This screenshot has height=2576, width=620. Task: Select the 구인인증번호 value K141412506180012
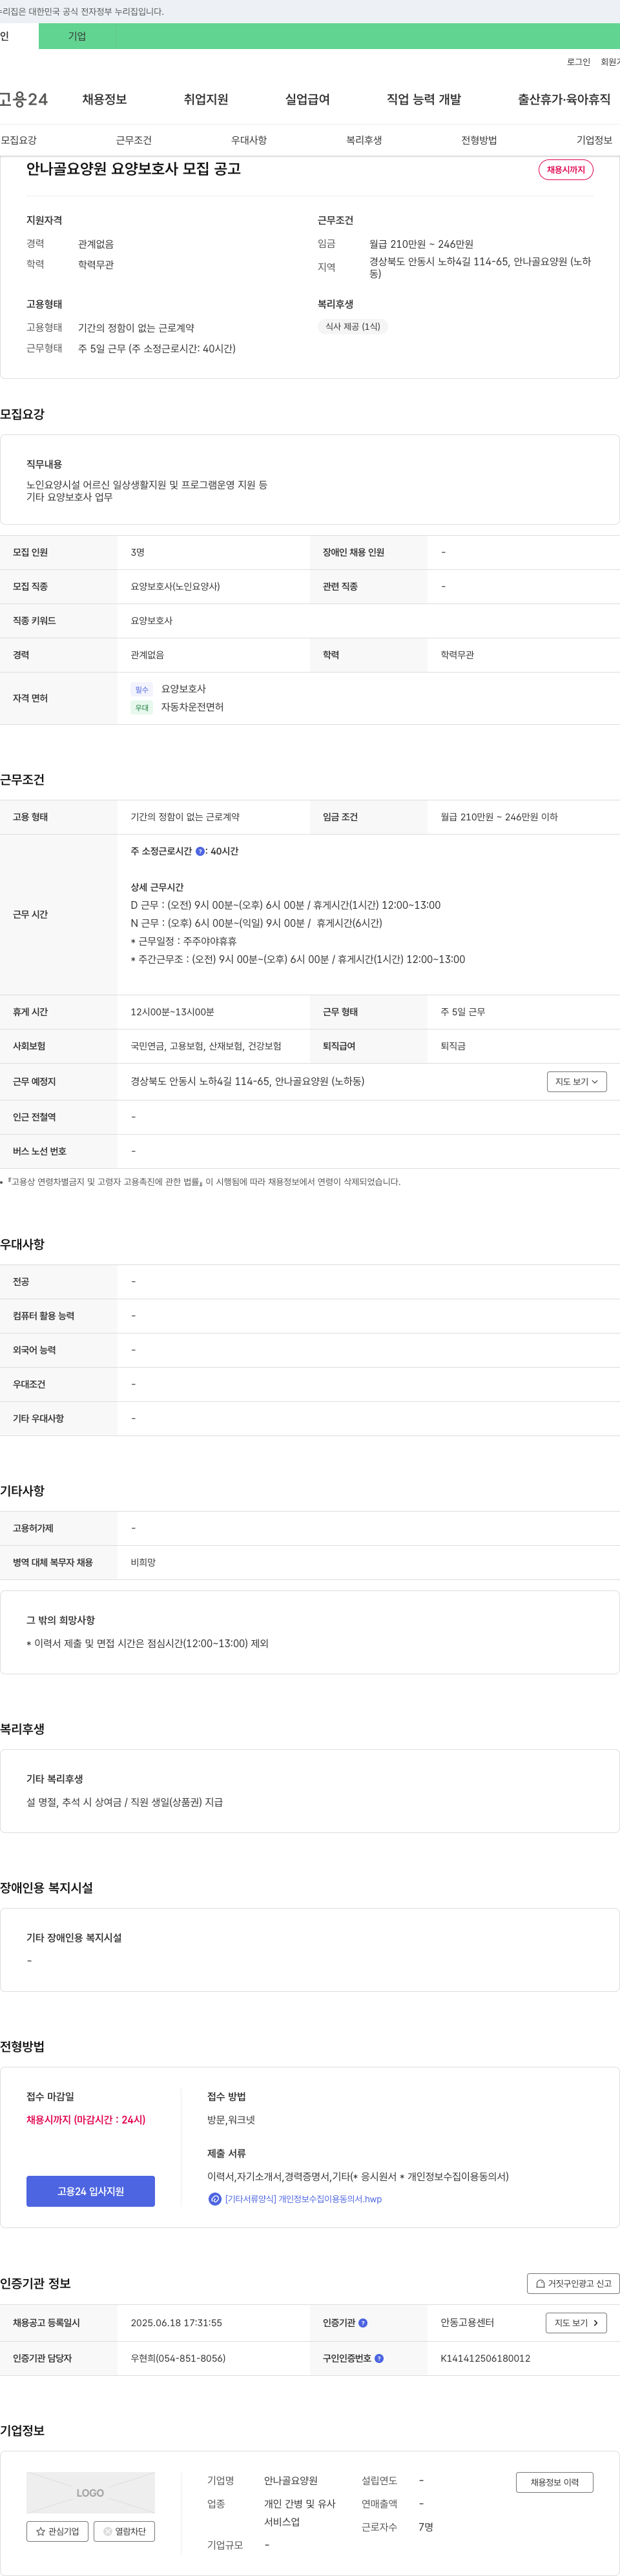point(485,2358)
